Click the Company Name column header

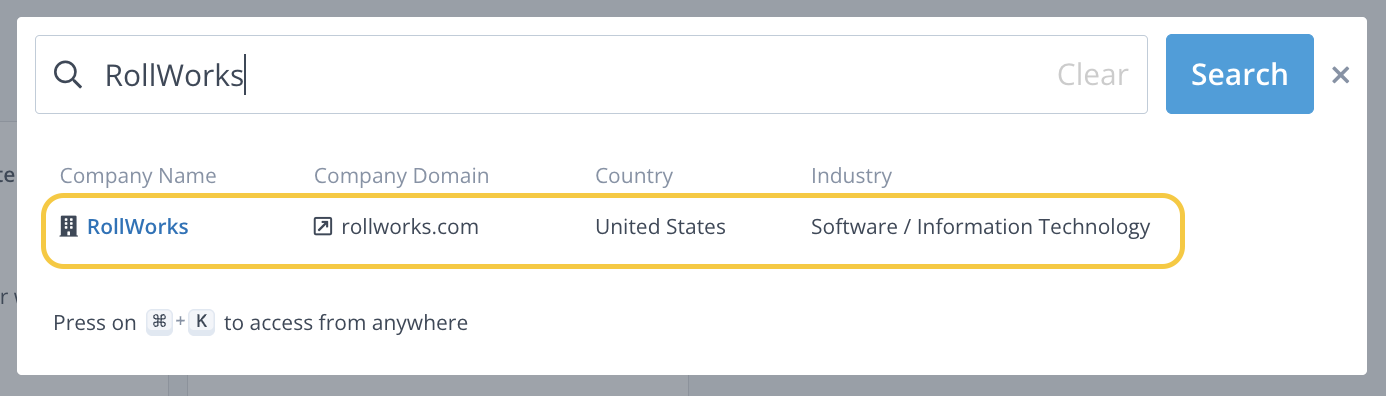138,176
